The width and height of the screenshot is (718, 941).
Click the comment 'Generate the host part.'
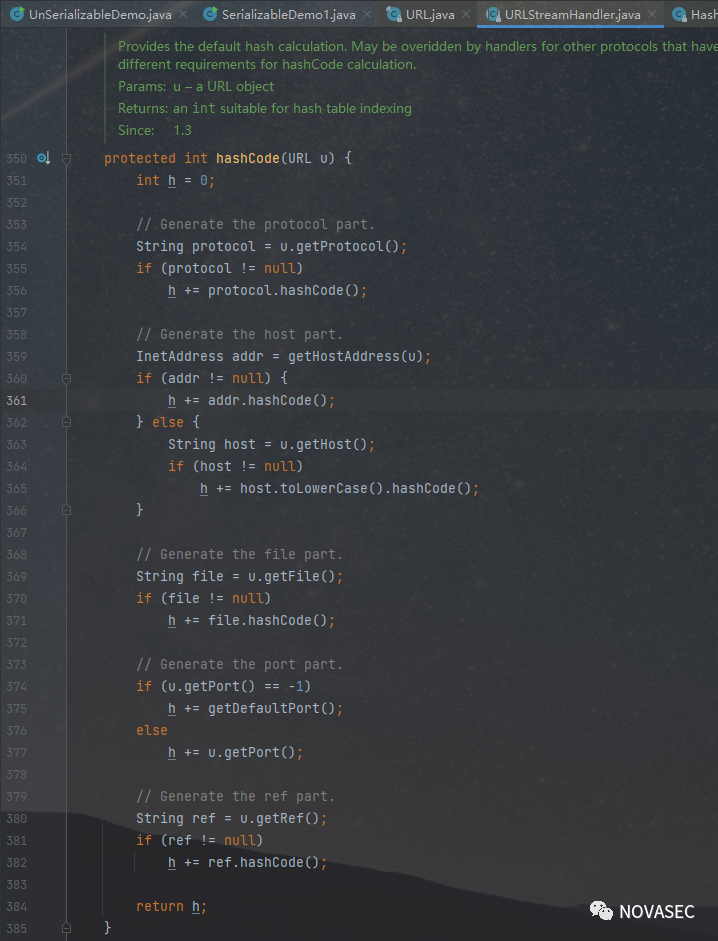pyautogui.click(x=240, y=334)
